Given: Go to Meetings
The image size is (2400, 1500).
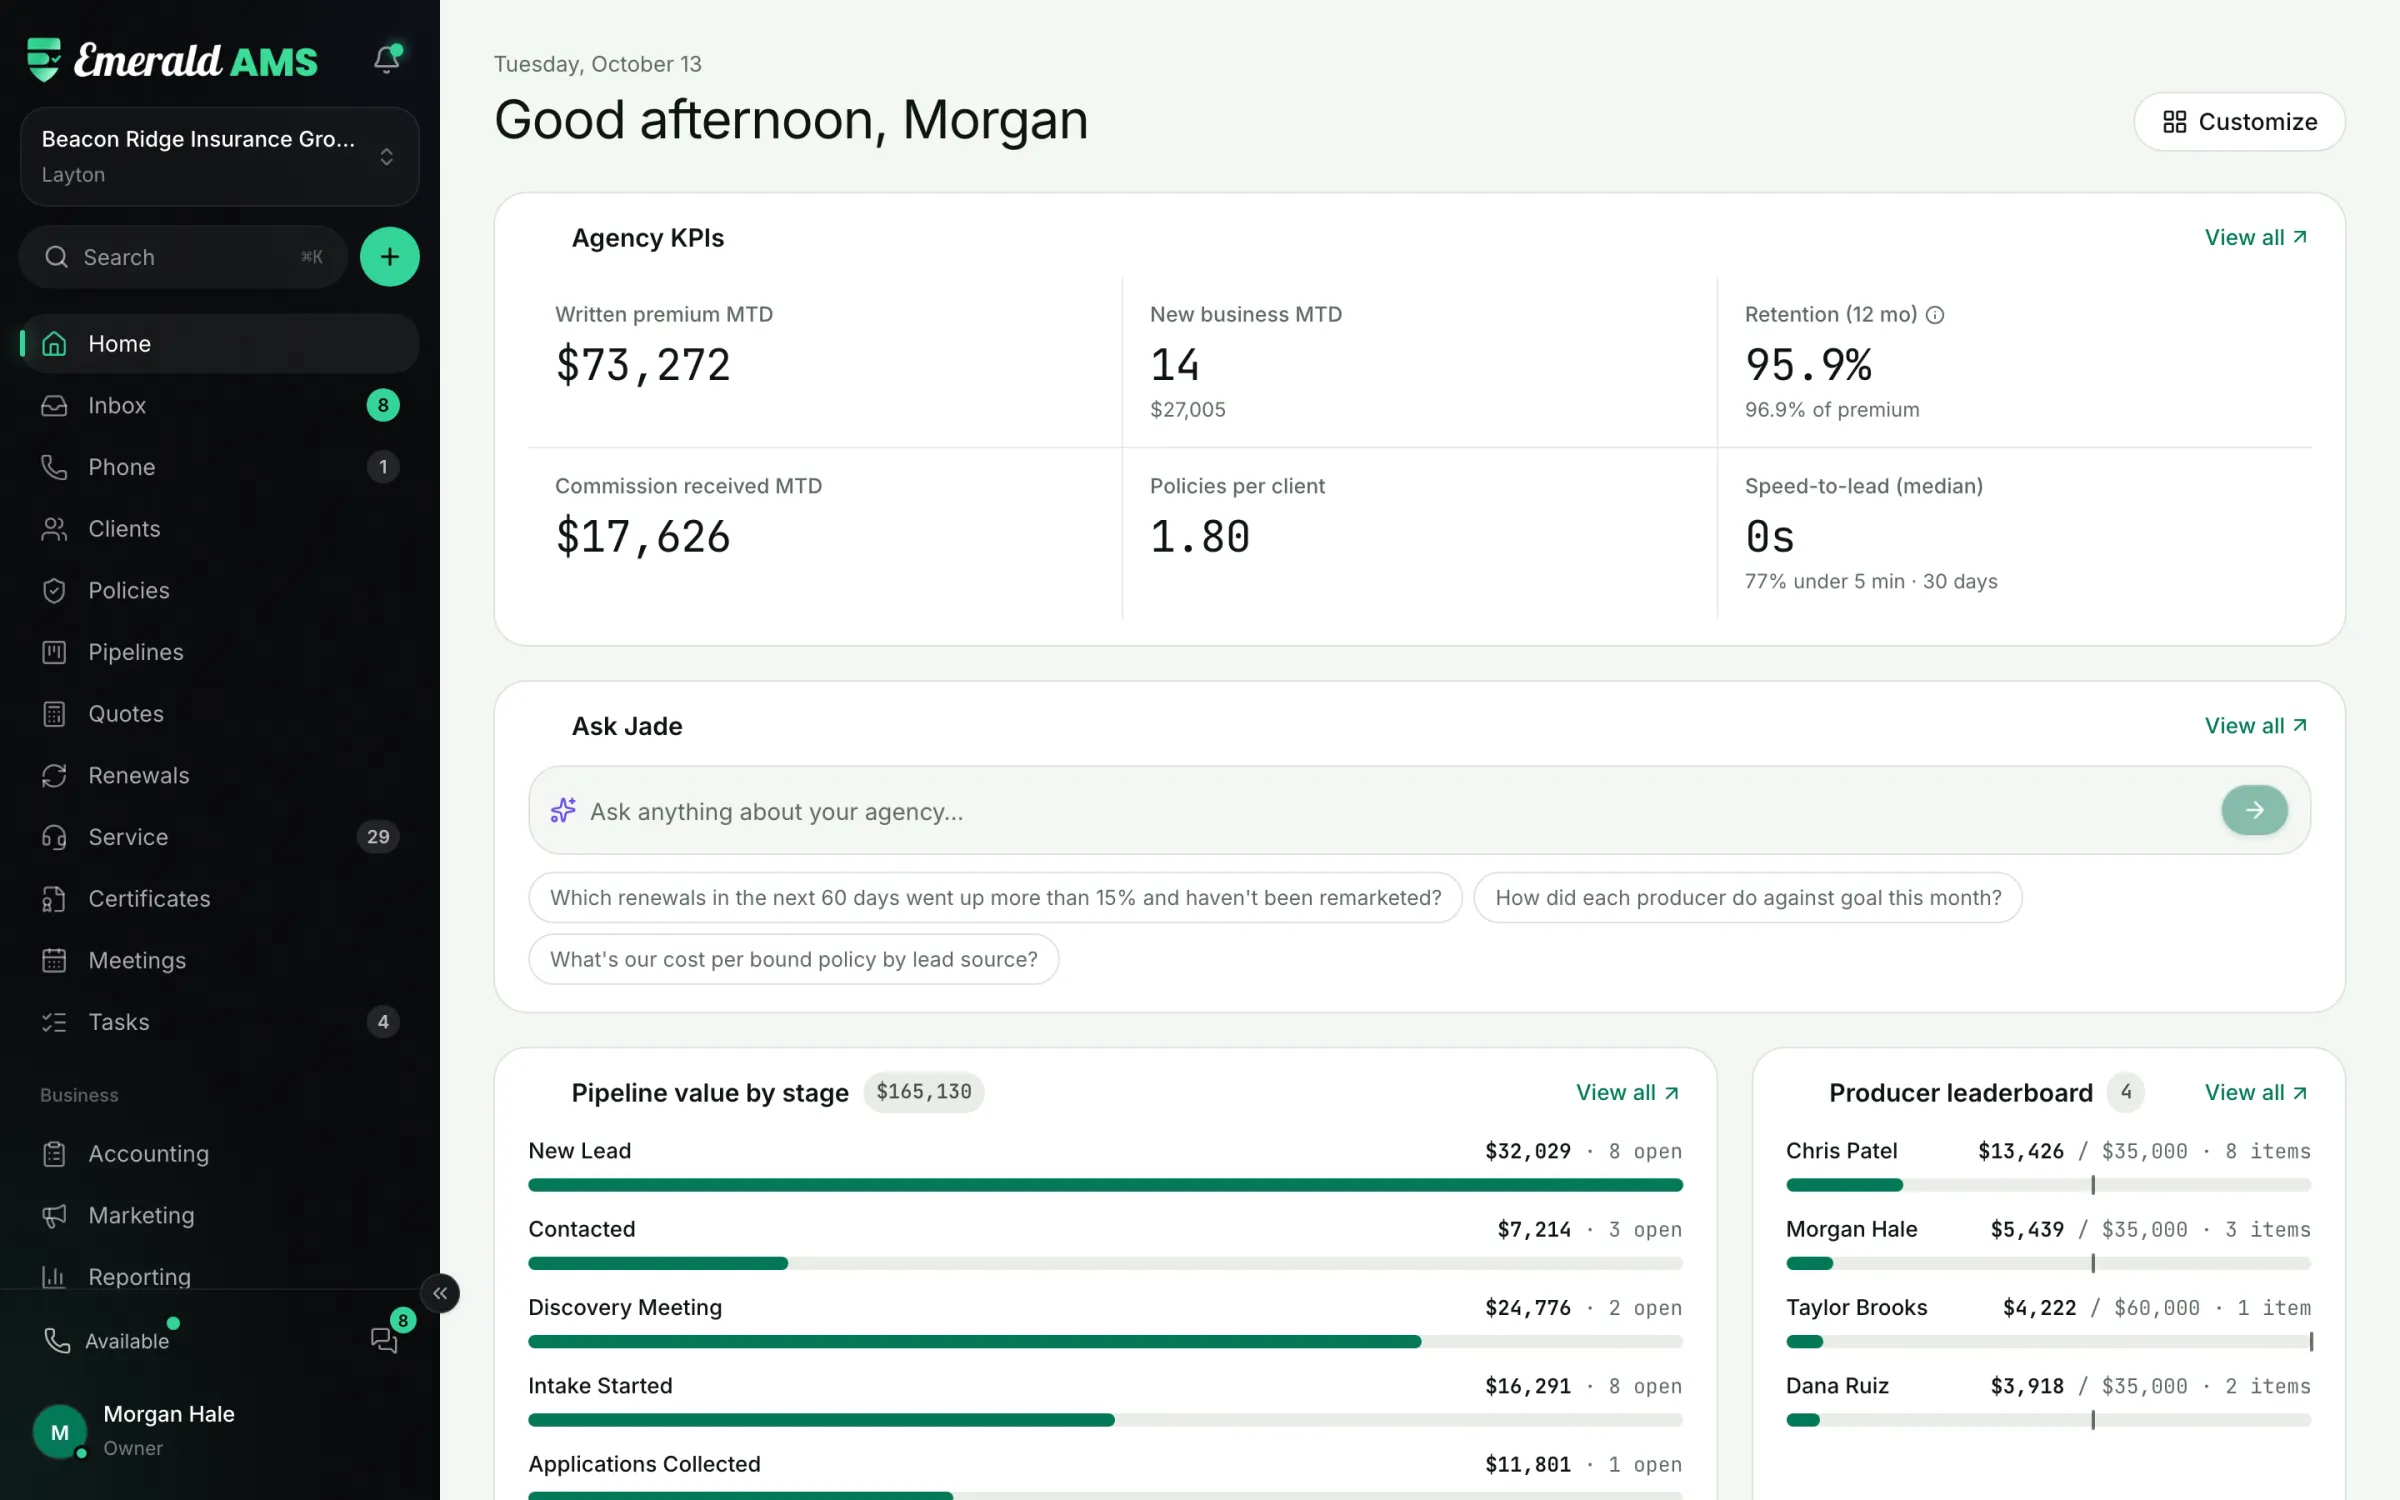Looking at the screenshot, I should (220, 960).
